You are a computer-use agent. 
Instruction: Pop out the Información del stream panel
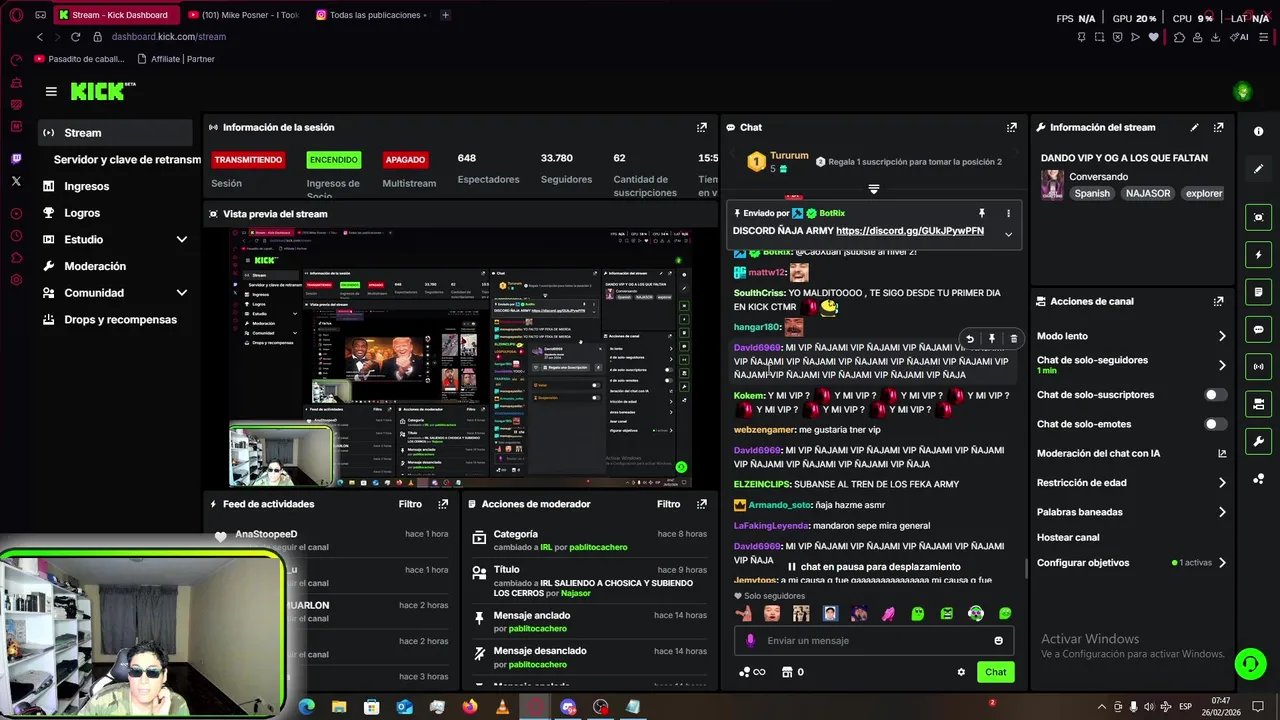pos(1218,128)
